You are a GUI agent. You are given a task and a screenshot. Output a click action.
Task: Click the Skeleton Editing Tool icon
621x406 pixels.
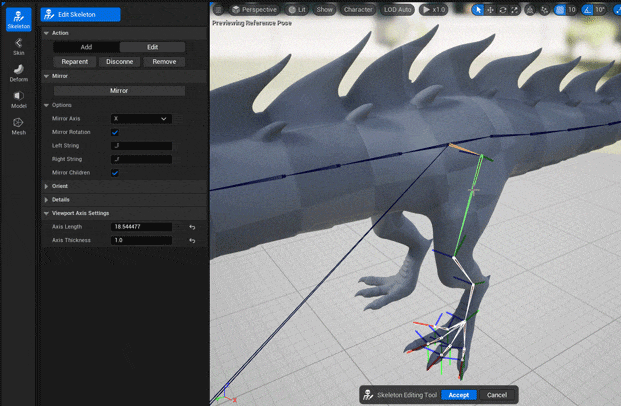coord(368,395)
